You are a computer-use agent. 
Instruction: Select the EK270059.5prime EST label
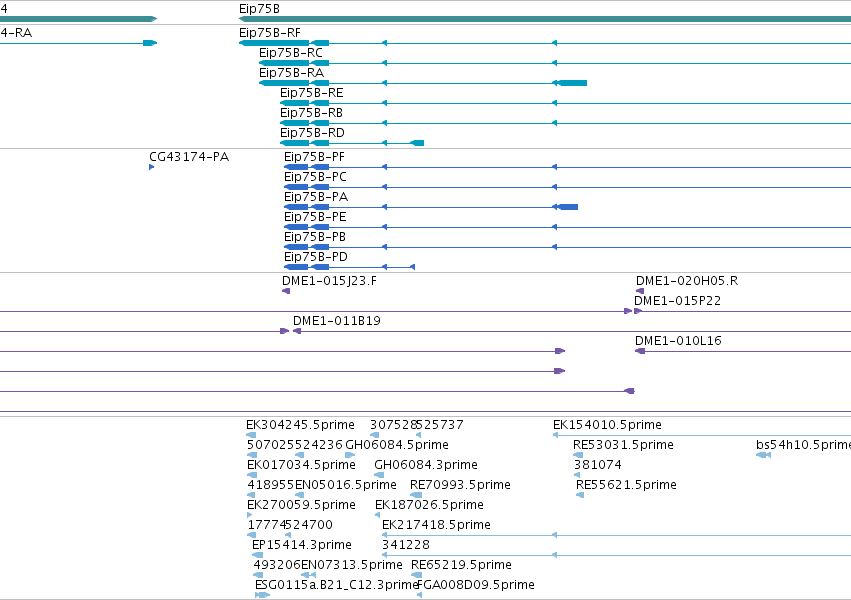[x=301, y=505]
